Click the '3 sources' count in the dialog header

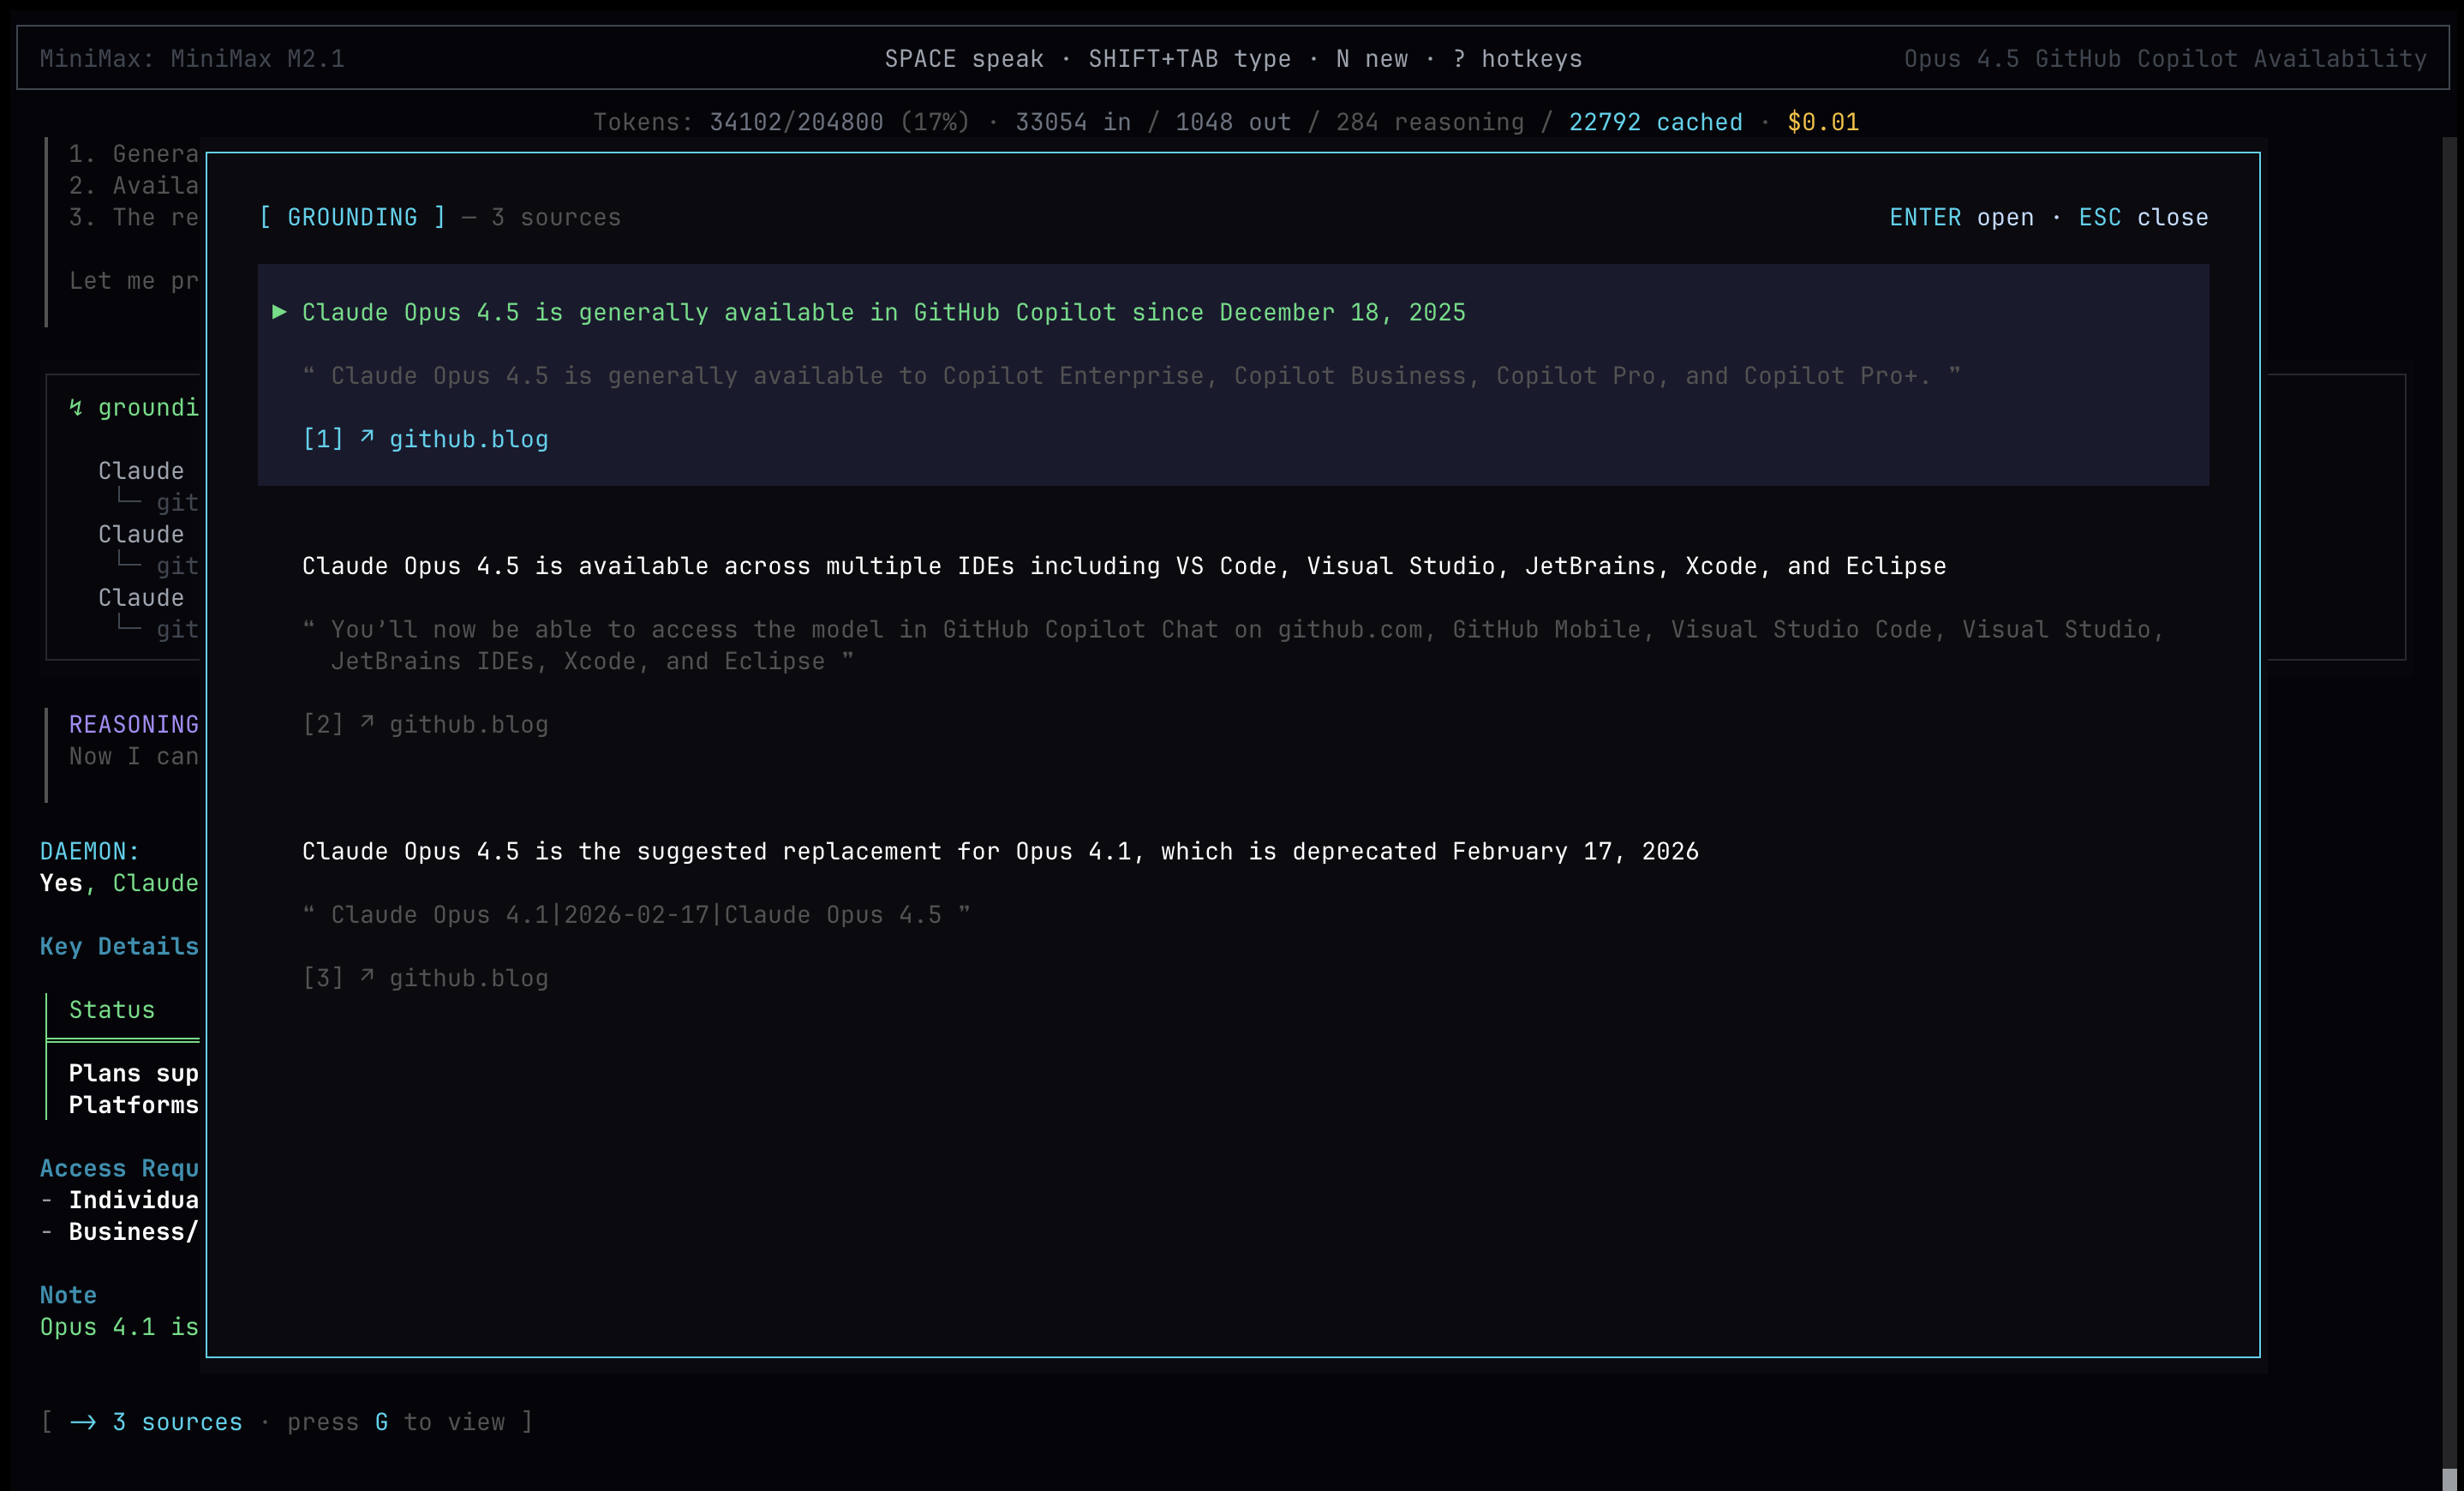pos(556,217)
